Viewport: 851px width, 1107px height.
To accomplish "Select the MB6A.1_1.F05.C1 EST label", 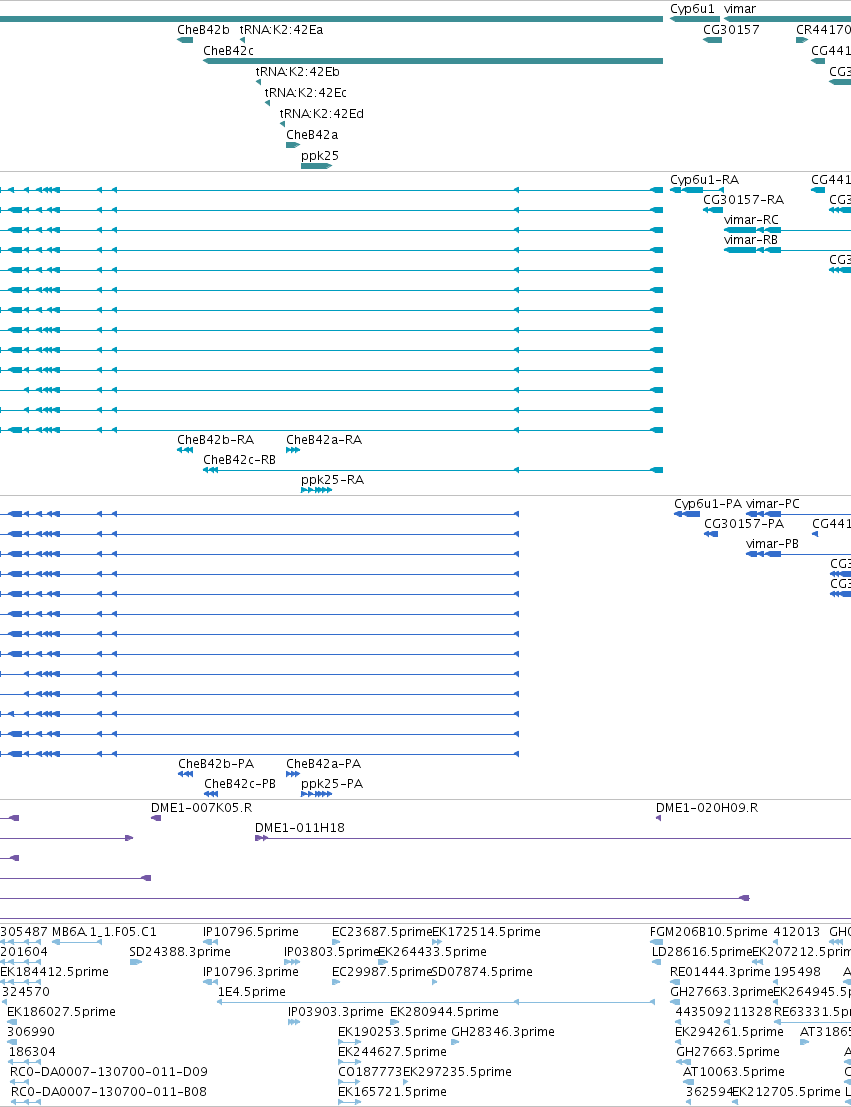I will tap(104, 932).
